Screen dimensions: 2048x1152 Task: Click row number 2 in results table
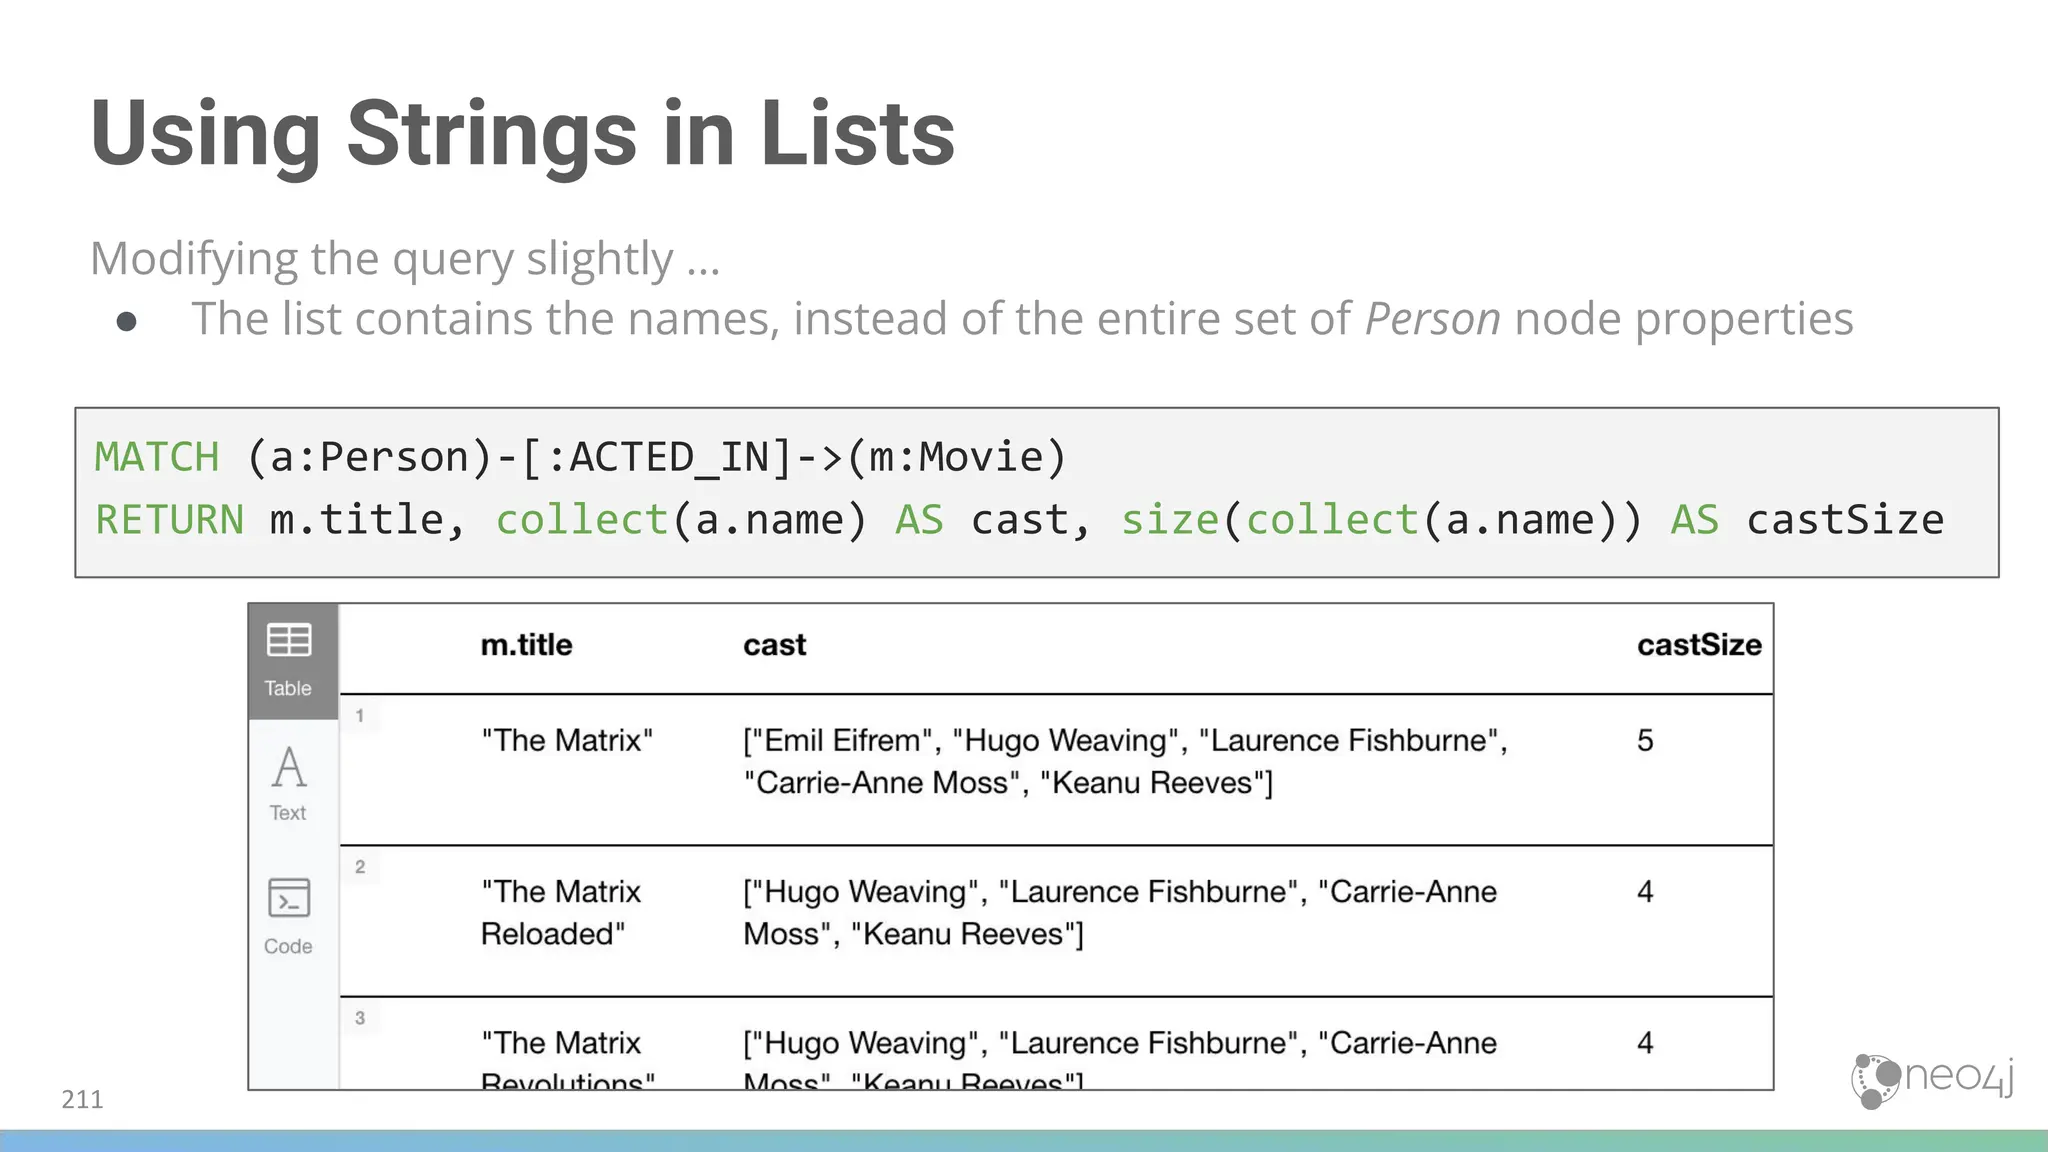[360, 866]
